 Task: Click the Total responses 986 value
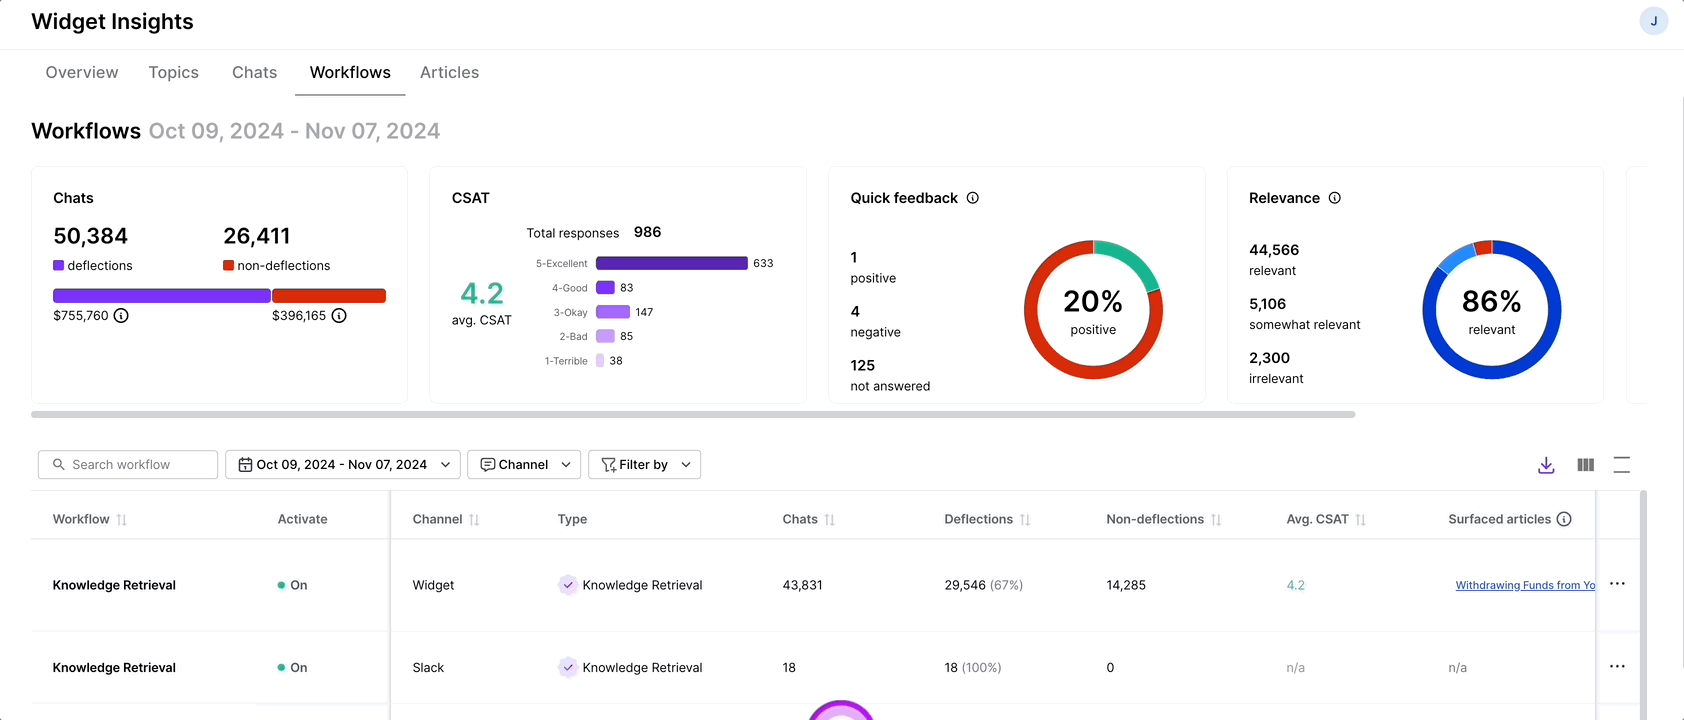[647, 232]
